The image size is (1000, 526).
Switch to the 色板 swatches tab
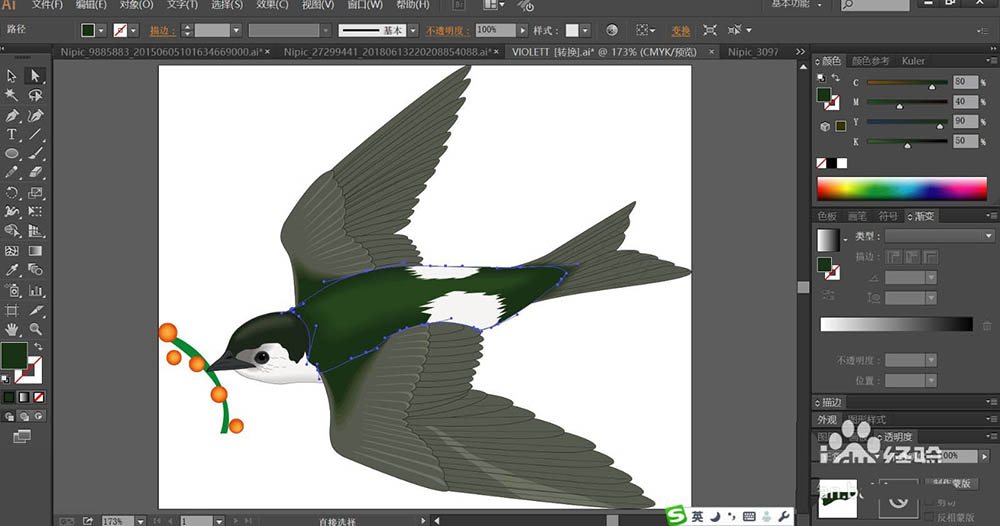827,216
